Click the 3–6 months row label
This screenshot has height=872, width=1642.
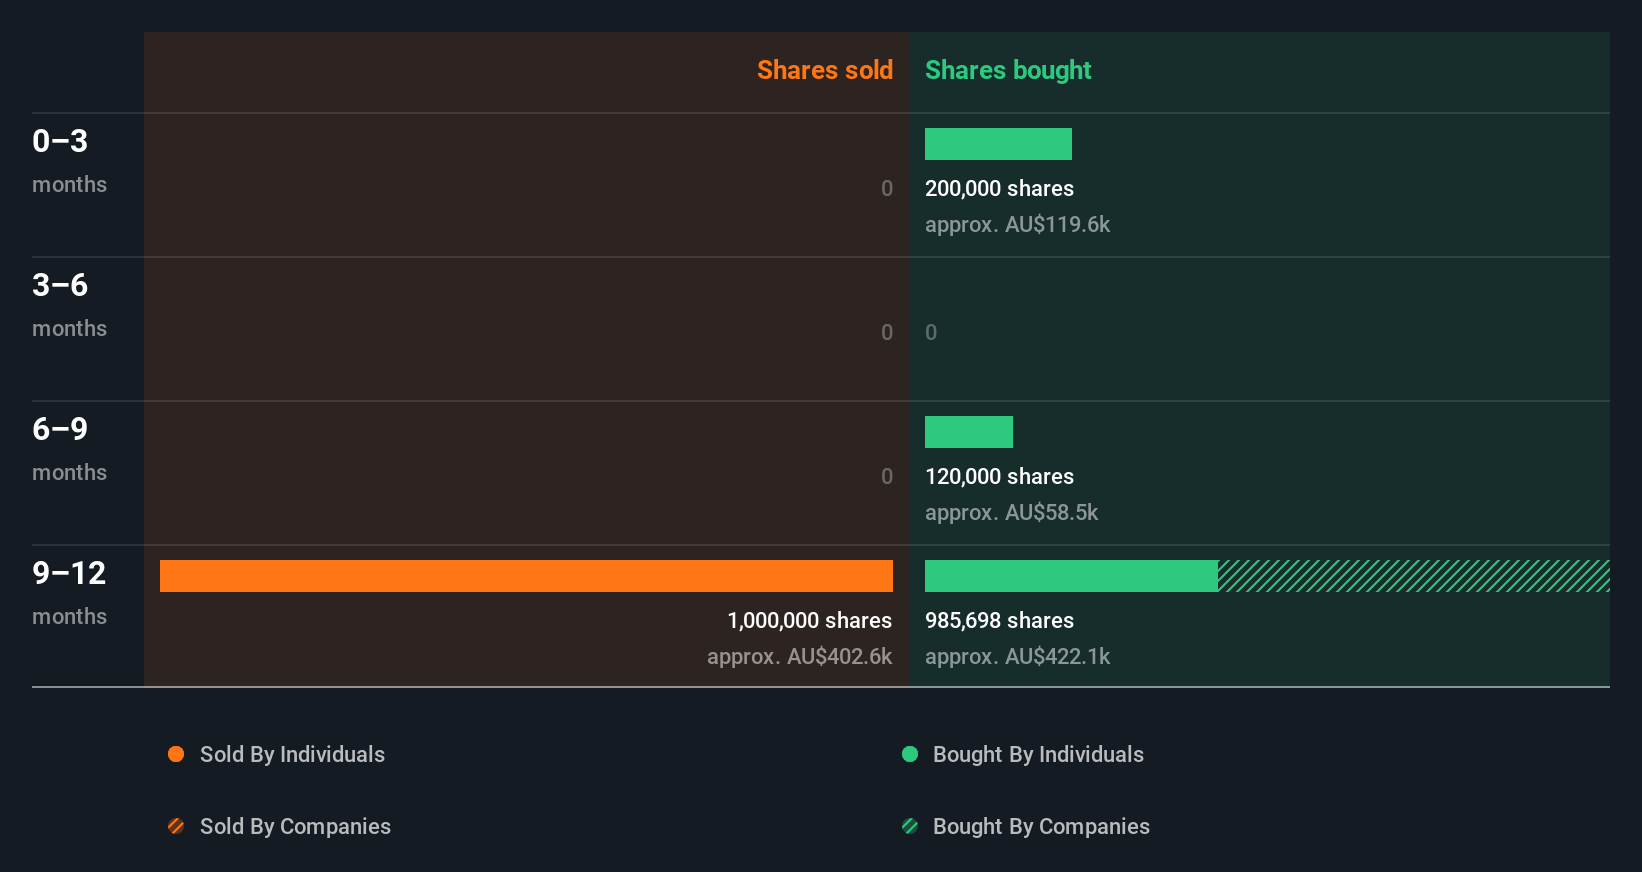pos(69,305)
